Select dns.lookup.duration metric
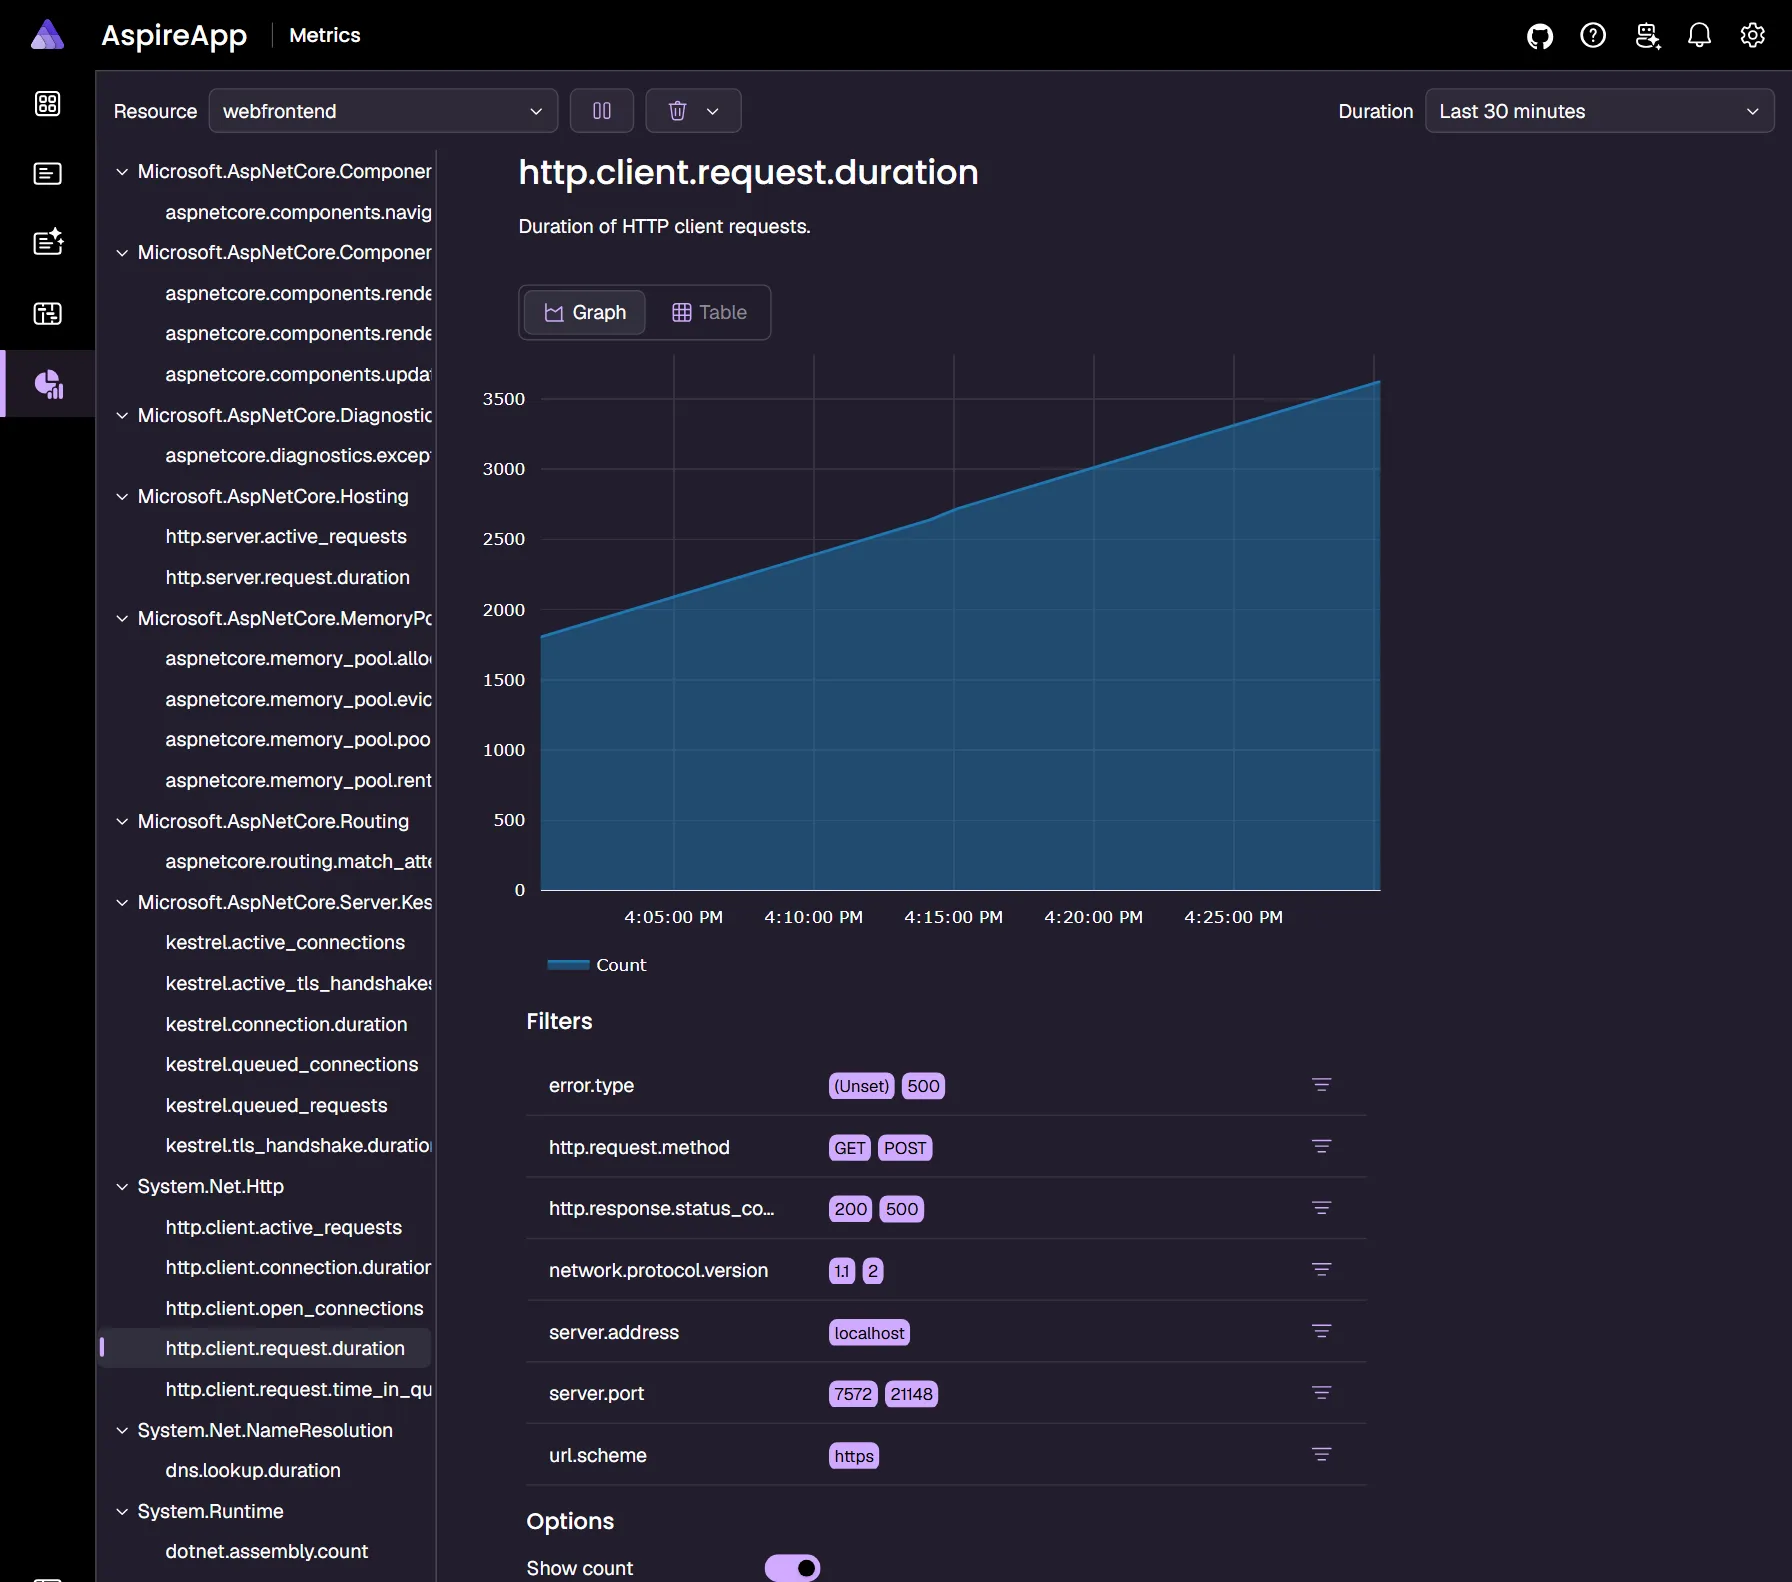Image resolution: width=1792 pixels, height=1582 pixels. click(x=253, y=1471)
